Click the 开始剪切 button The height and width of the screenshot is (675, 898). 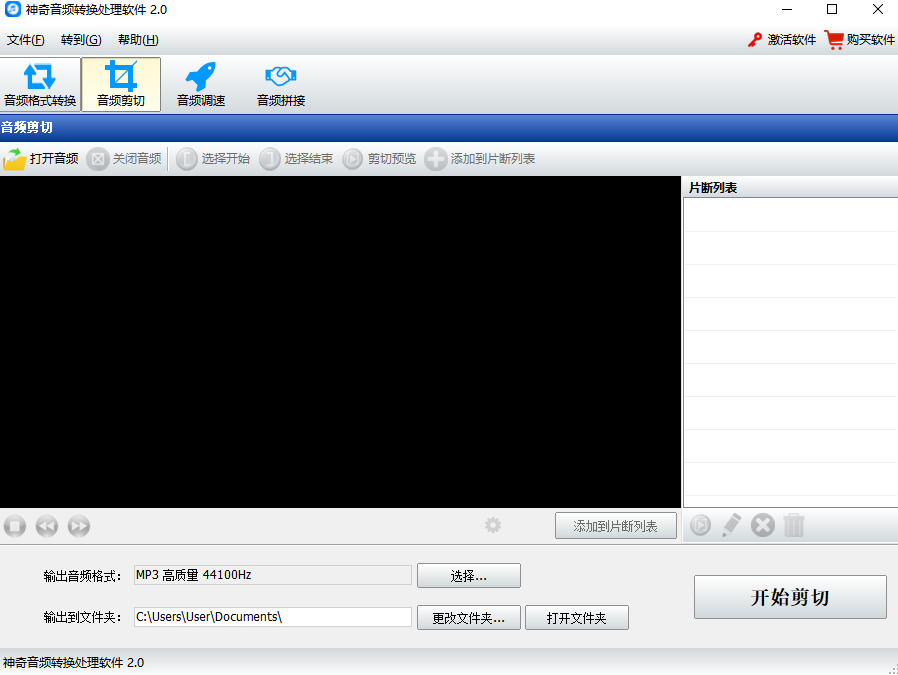[x=790, y=597]
